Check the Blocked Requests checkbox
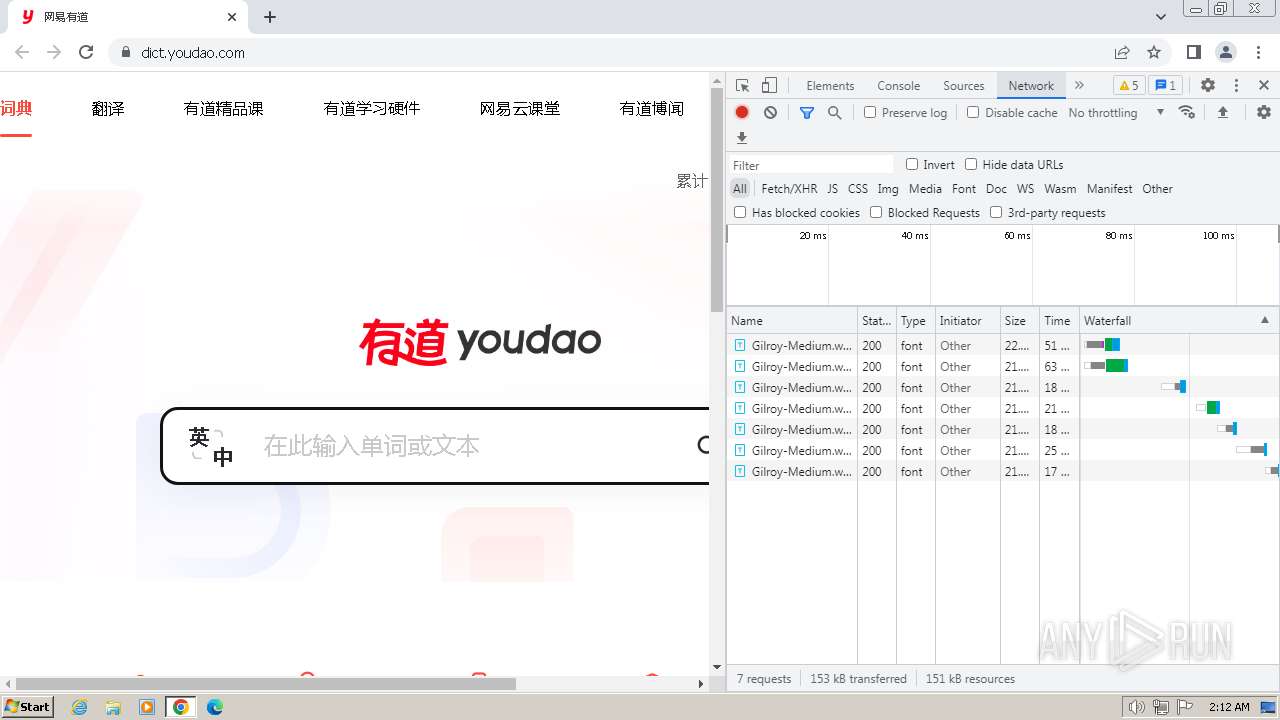Image resolution: width=1280 pixels, height=720 pixels. (876, 212)
